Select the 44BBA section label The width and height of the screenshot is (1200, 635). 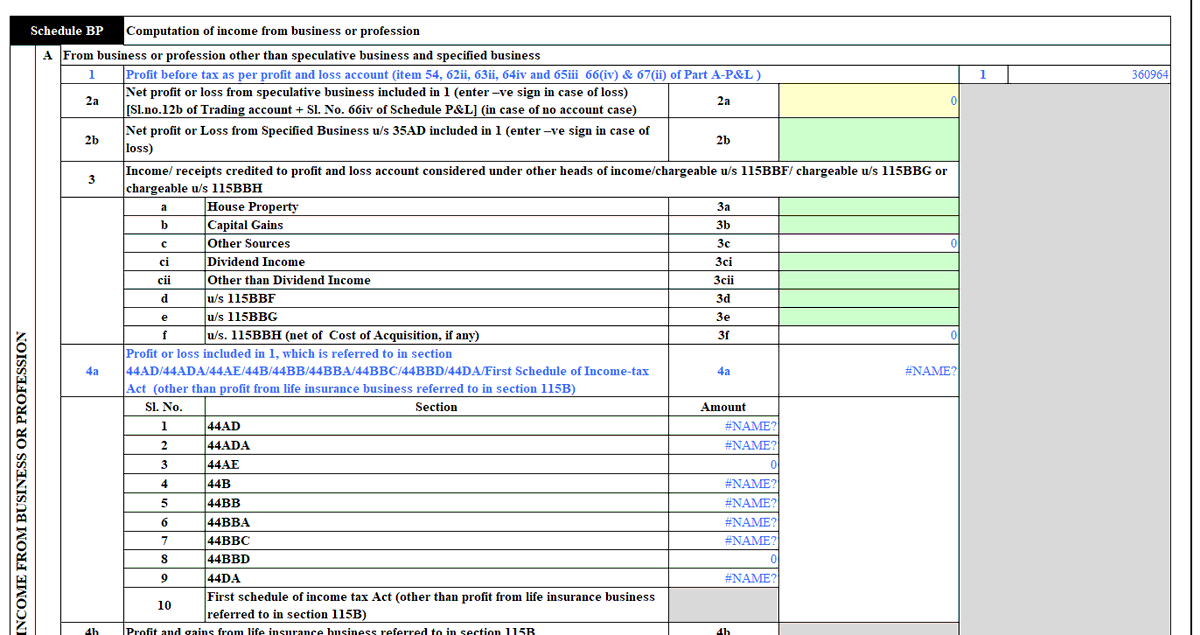tap(436, 522)
